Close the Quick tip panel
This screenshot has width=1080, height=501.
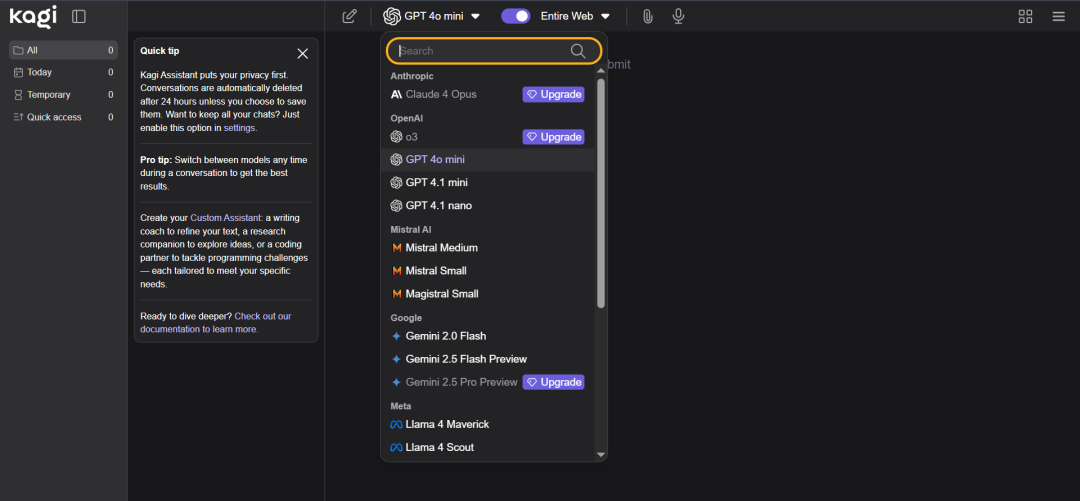302,53
